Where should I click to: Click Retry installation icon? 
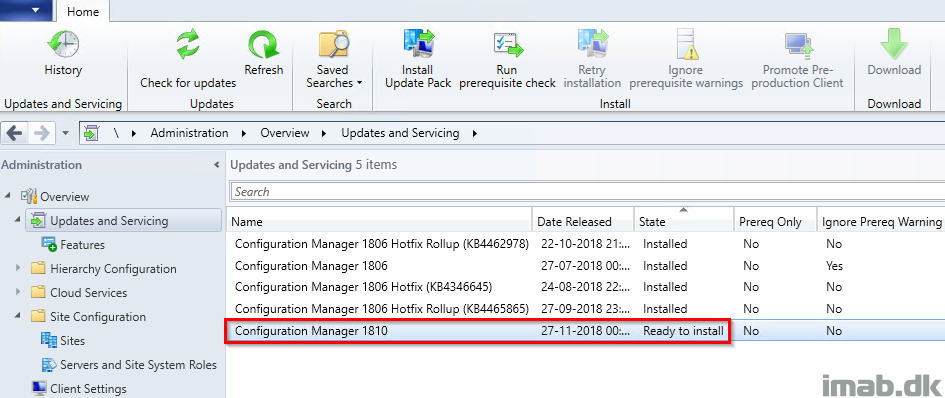click(592, 45)
